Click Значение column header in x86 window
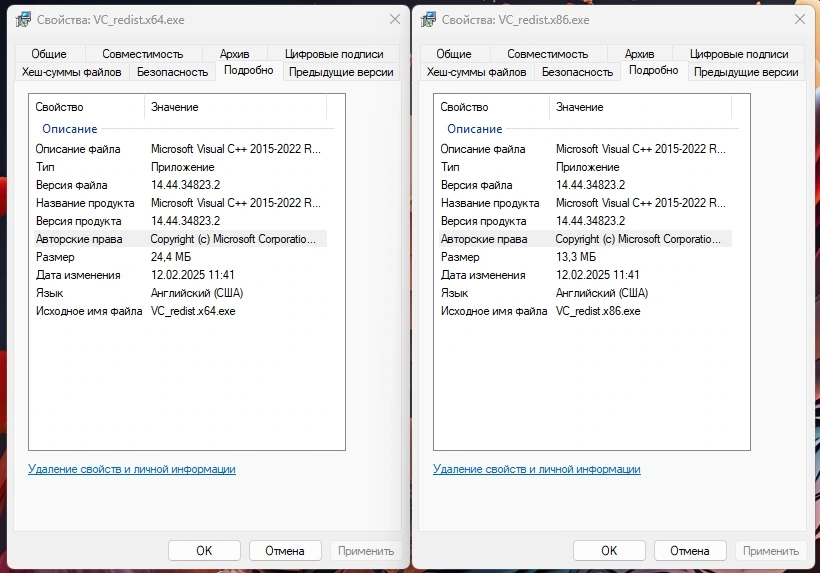Screen dimensions: 820x573 click(x=640, y=107)
